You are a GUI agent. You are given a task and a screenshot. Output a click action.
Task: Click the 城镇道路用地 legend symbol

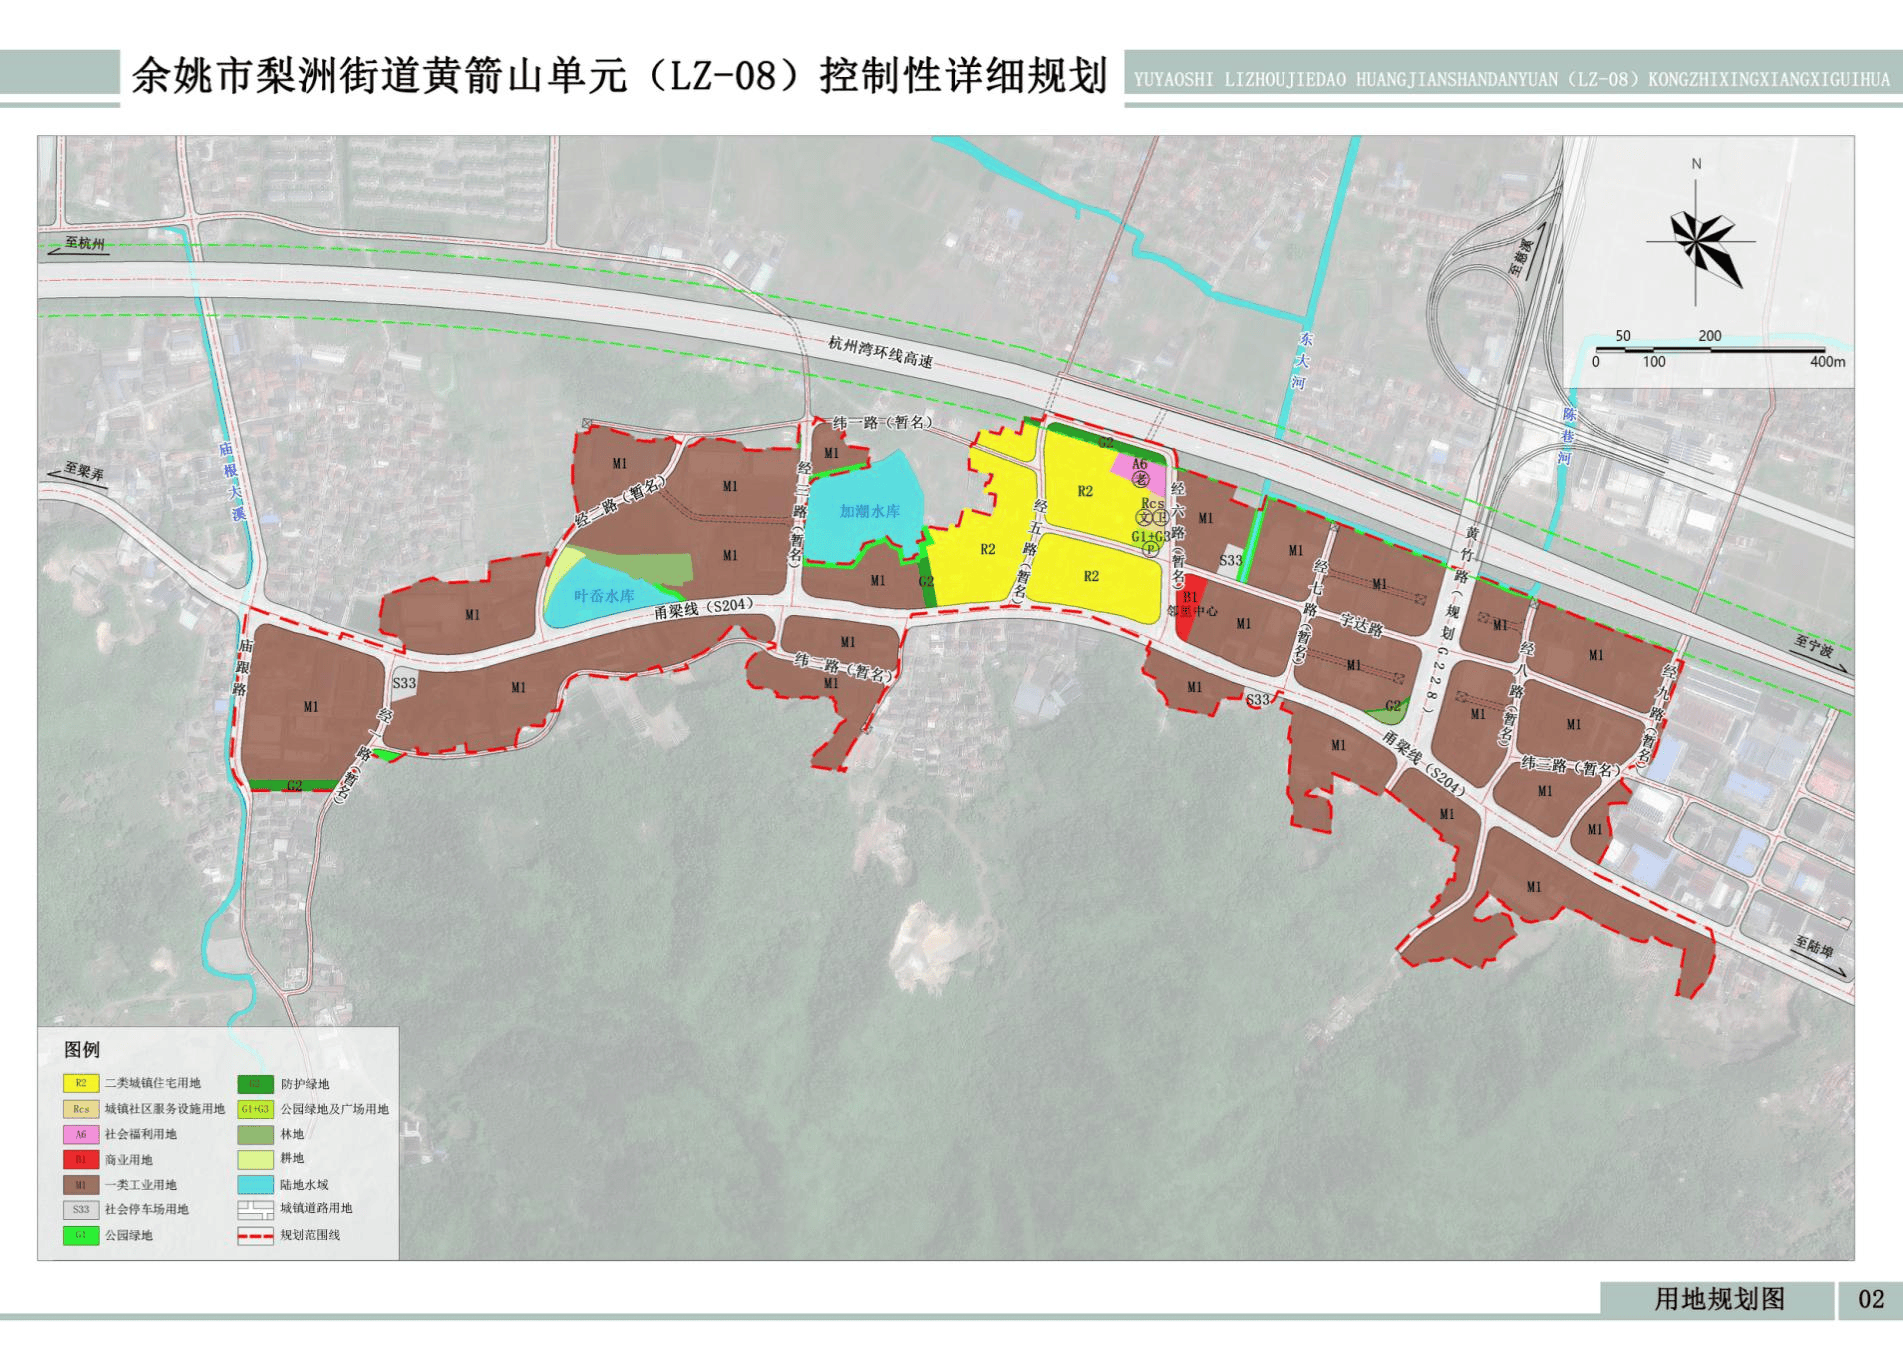tap(255, 1210)
